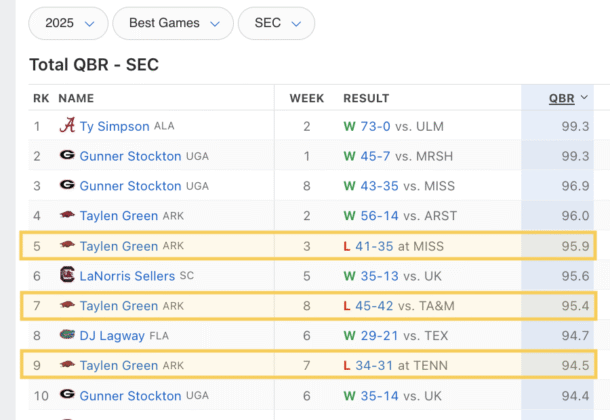Click the Georgia logo in rank 10 row
Viewport: 610px width, 420px height.
click(67, 396)
